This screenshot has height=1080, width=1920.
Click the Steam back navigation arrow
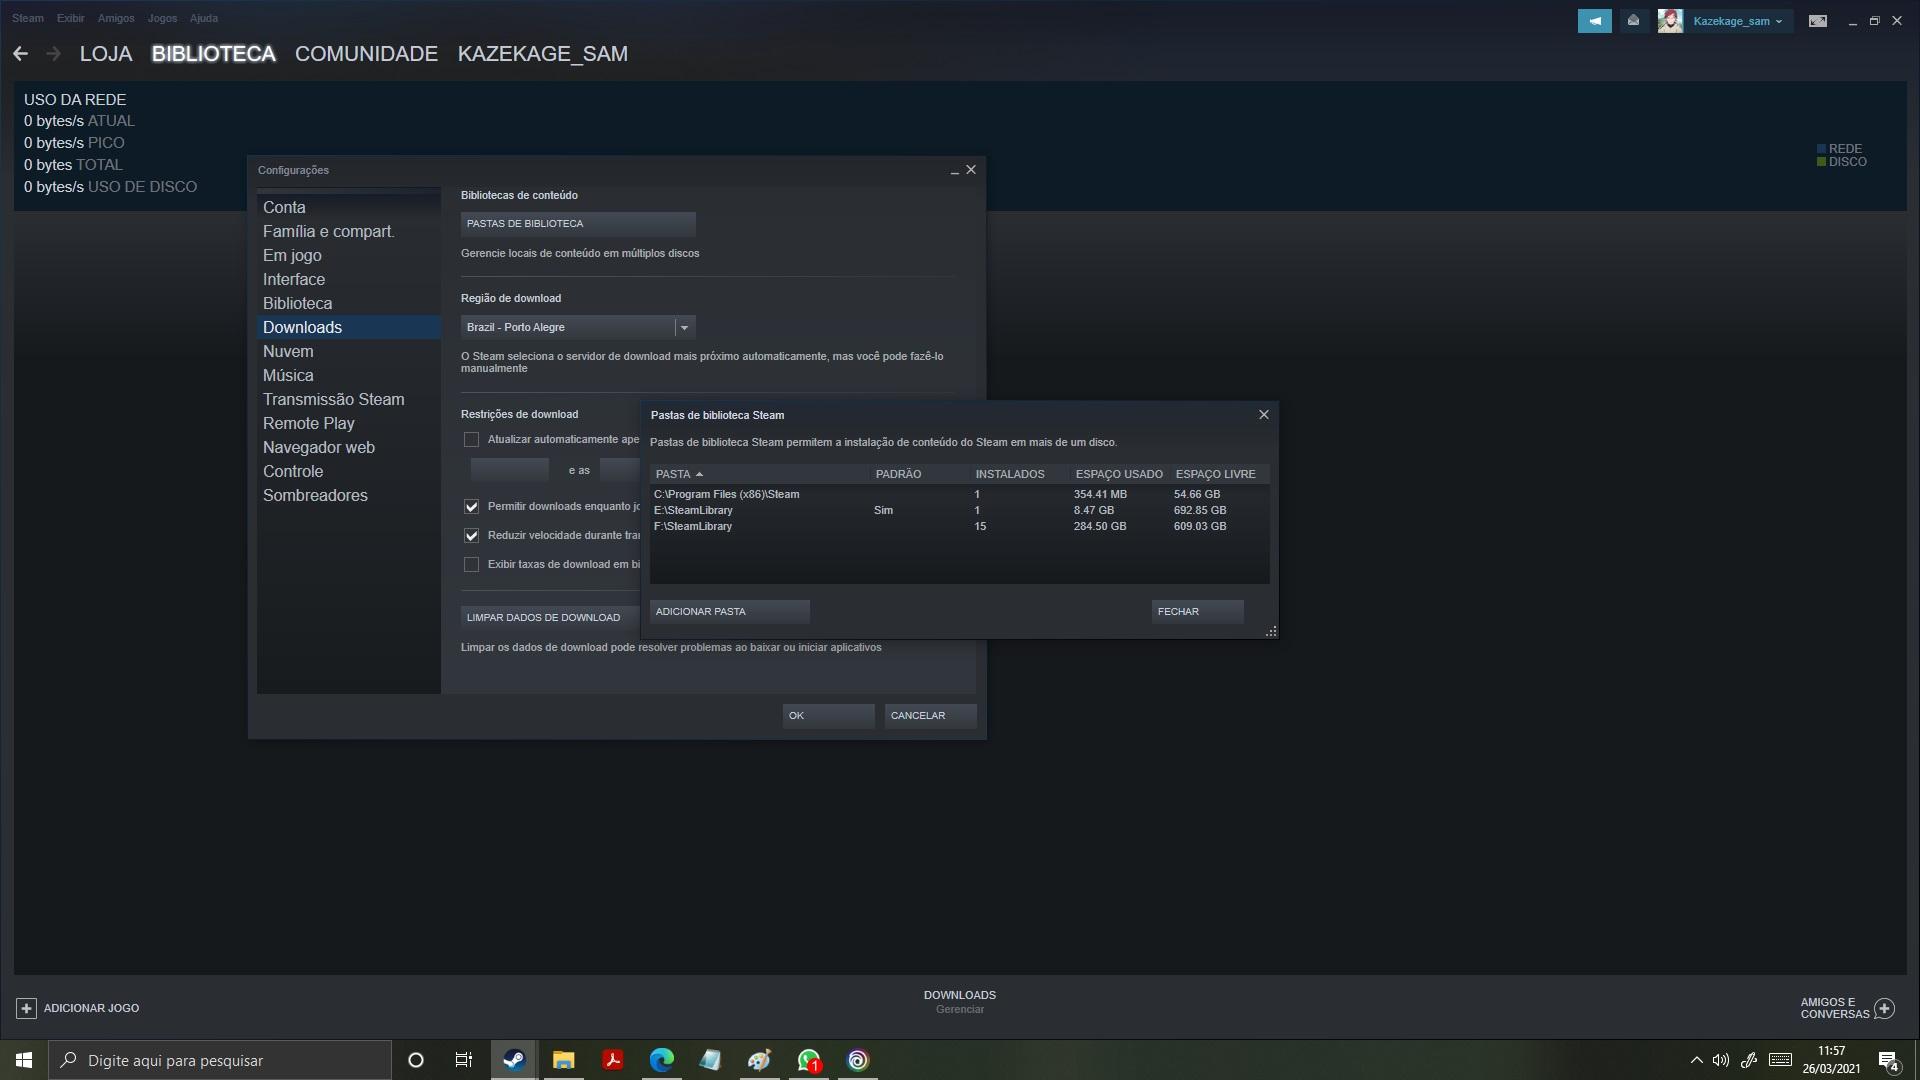click(20, 54)
